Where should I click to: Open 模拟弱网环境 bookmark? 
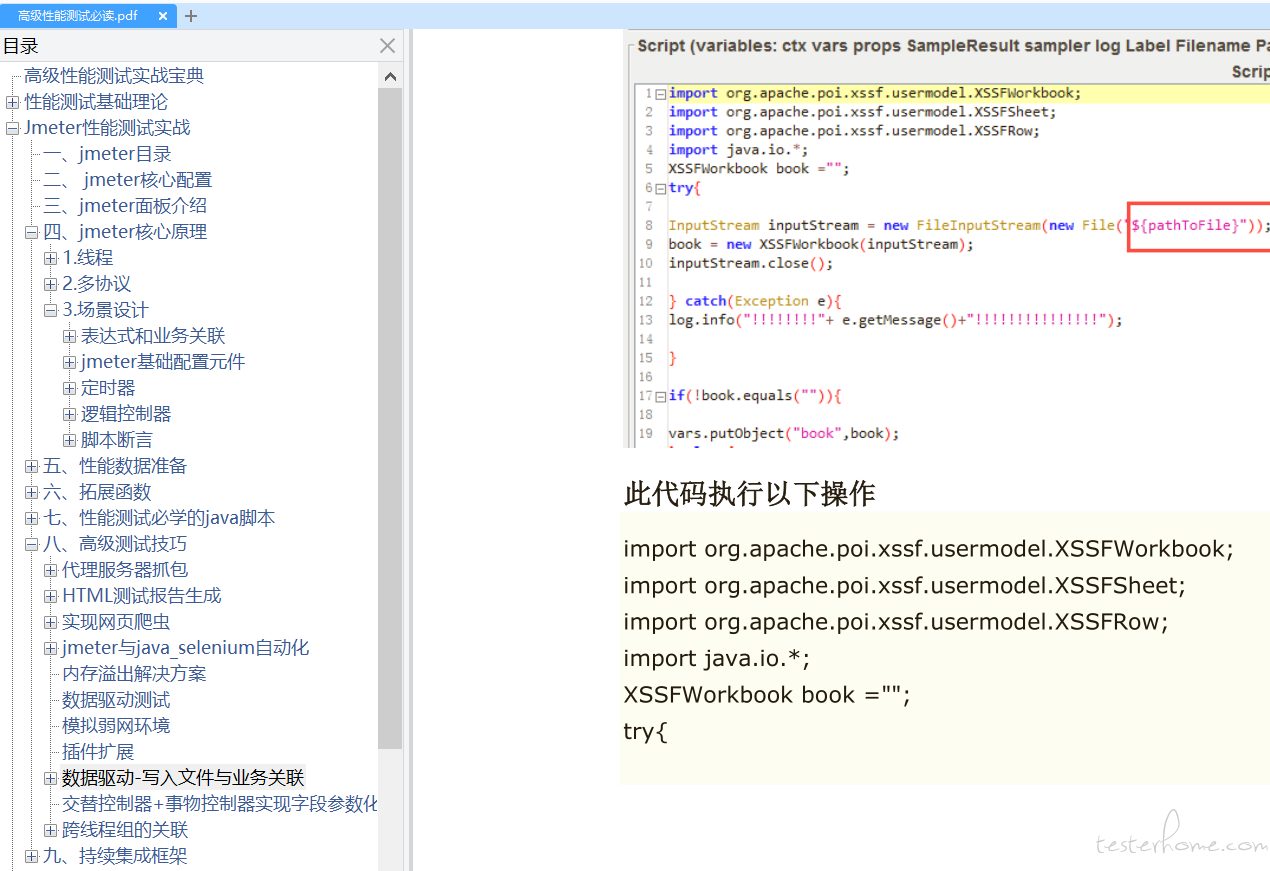(x=116, y=726)
